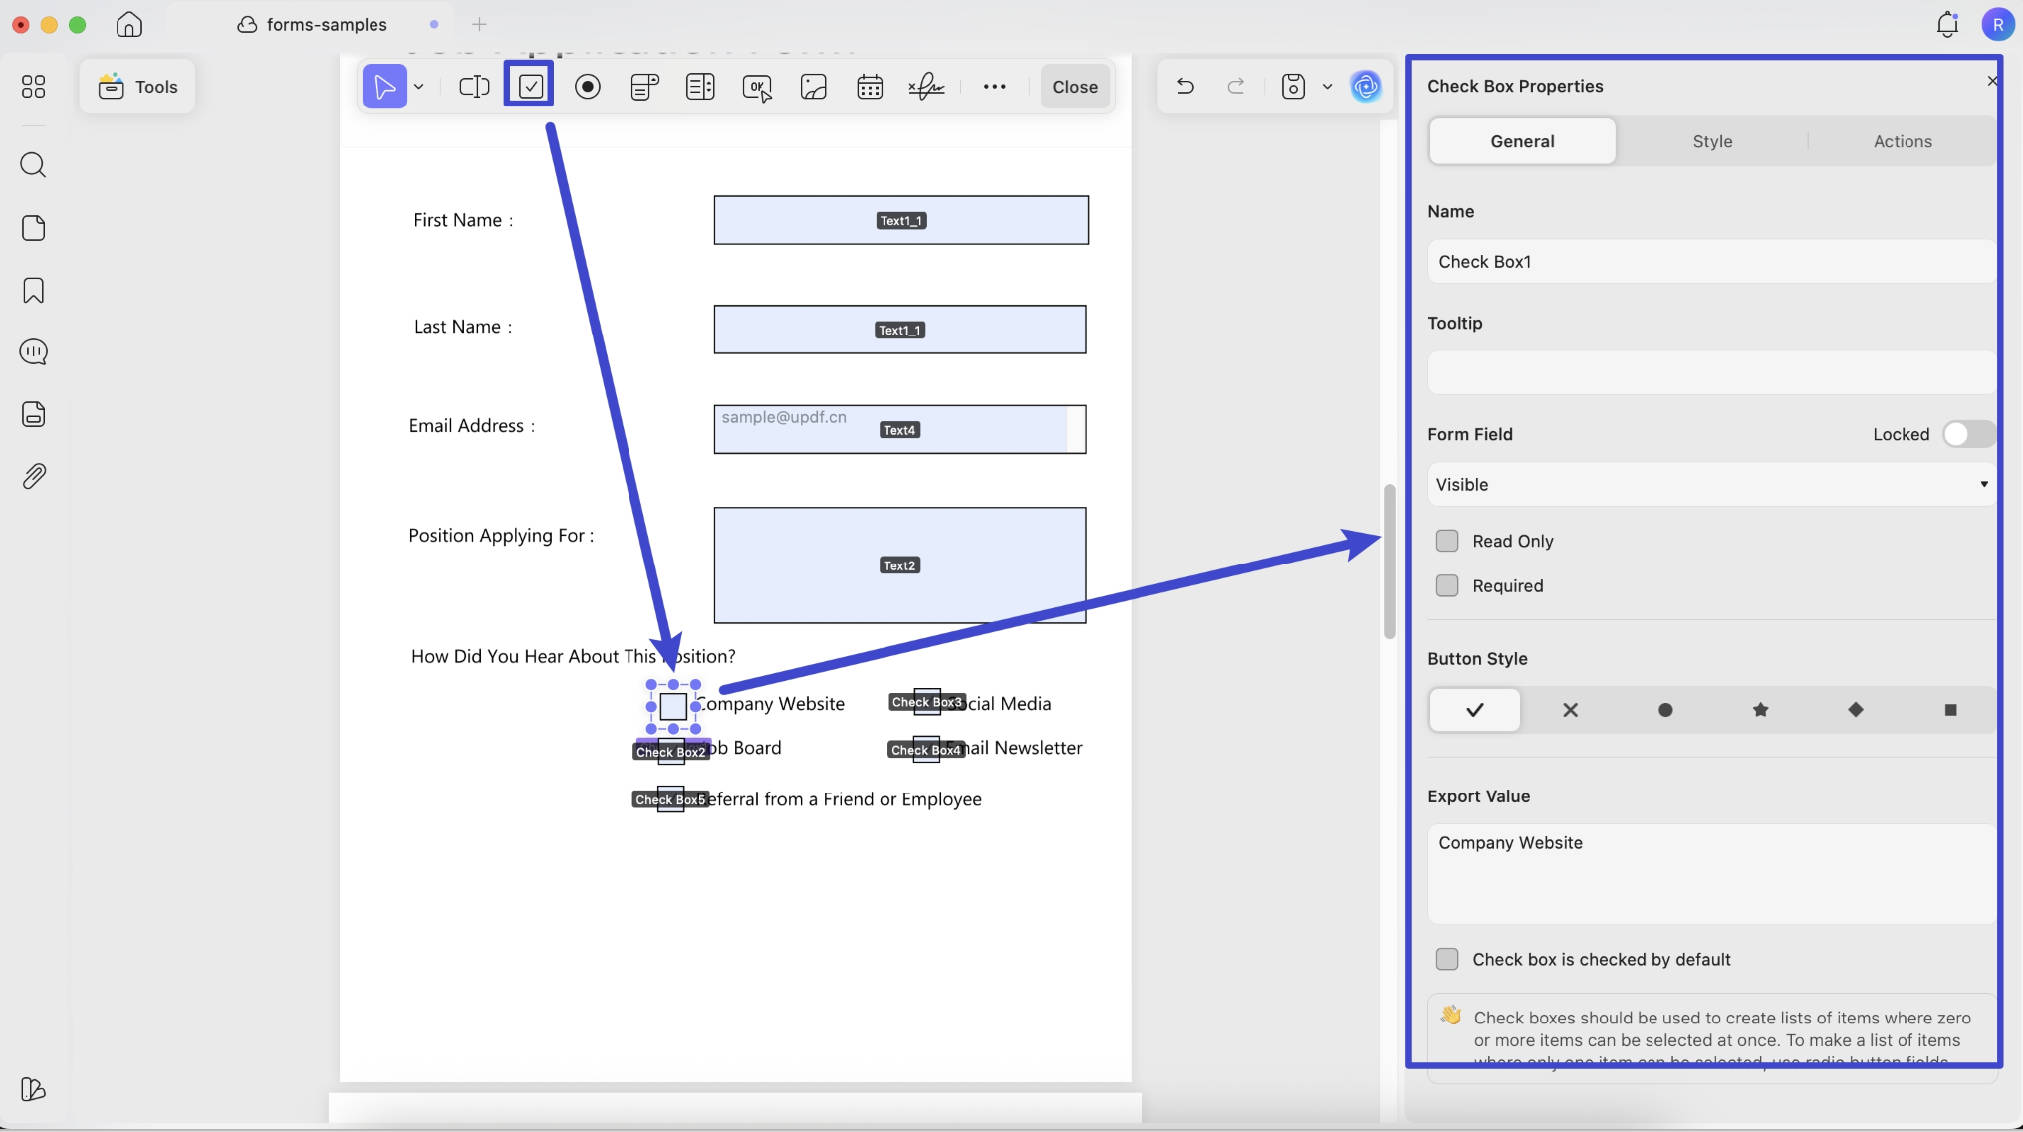Select the Radio Button form tool
2023x1132 pixels.
pos(588,87)
